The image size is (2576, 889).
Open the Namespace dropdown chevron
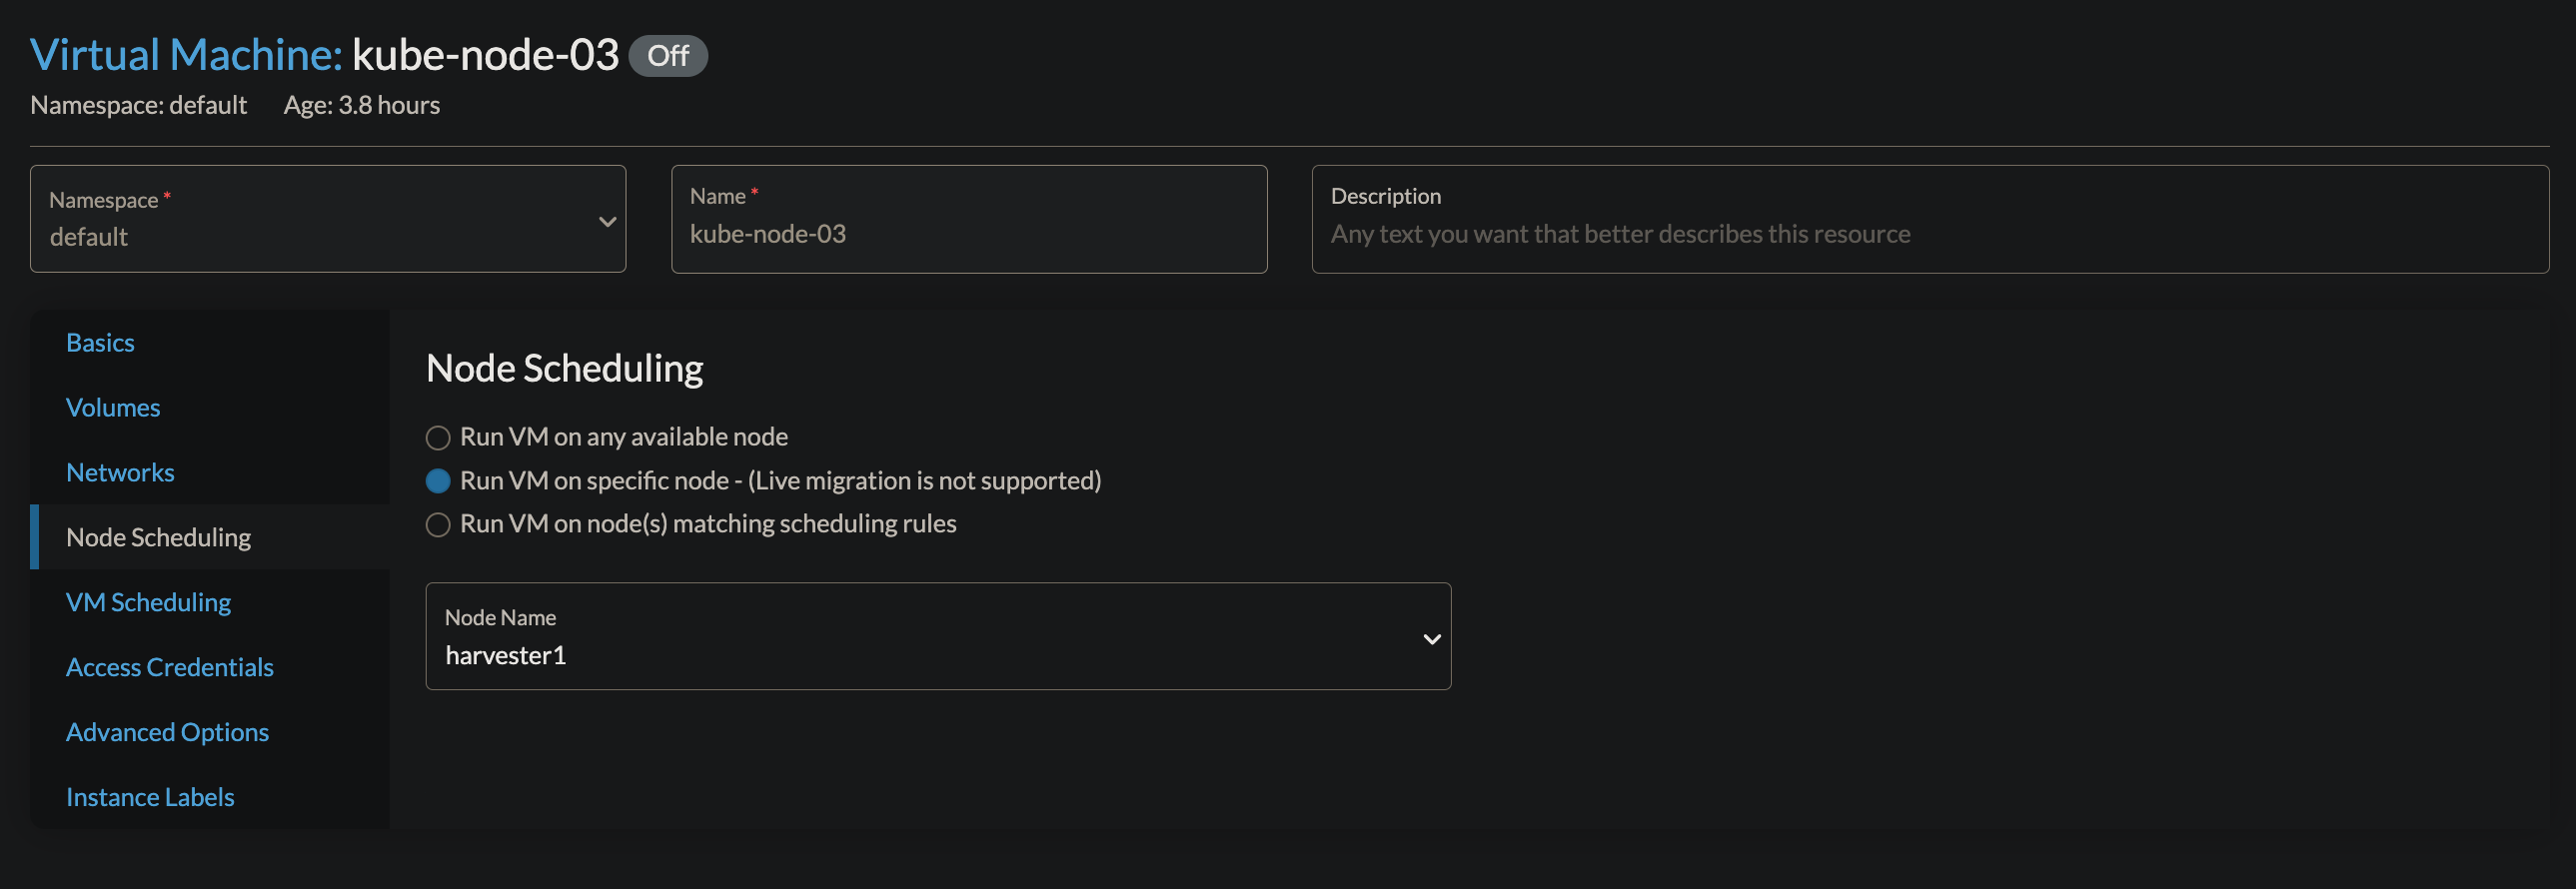[x=607, y=221]
